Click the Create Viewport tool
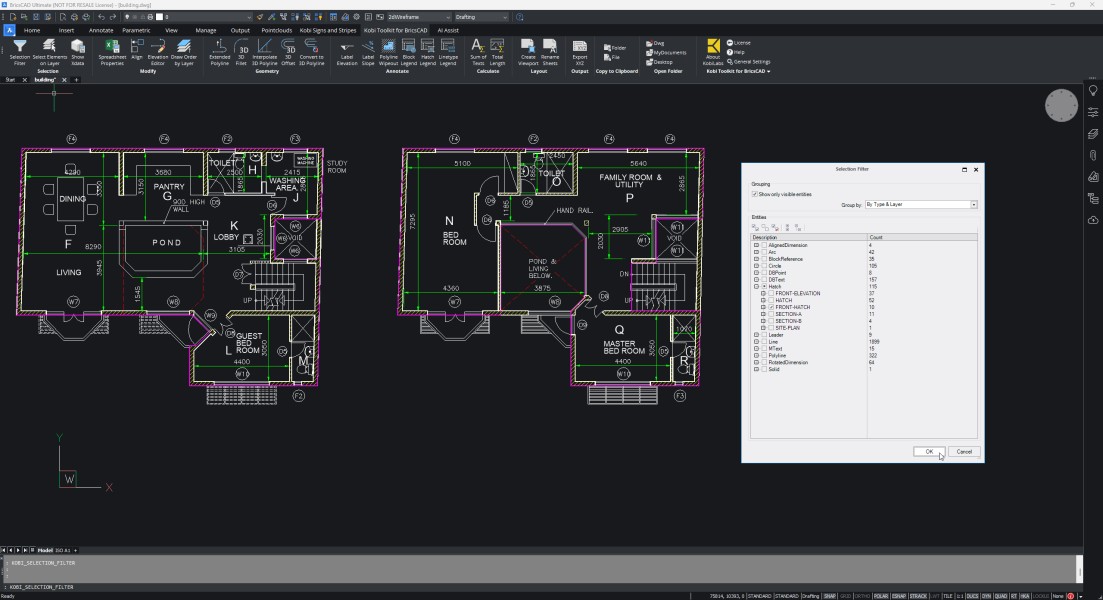Image resolution: width=1103 pixels, height=600 pixels. click(528, 53)
